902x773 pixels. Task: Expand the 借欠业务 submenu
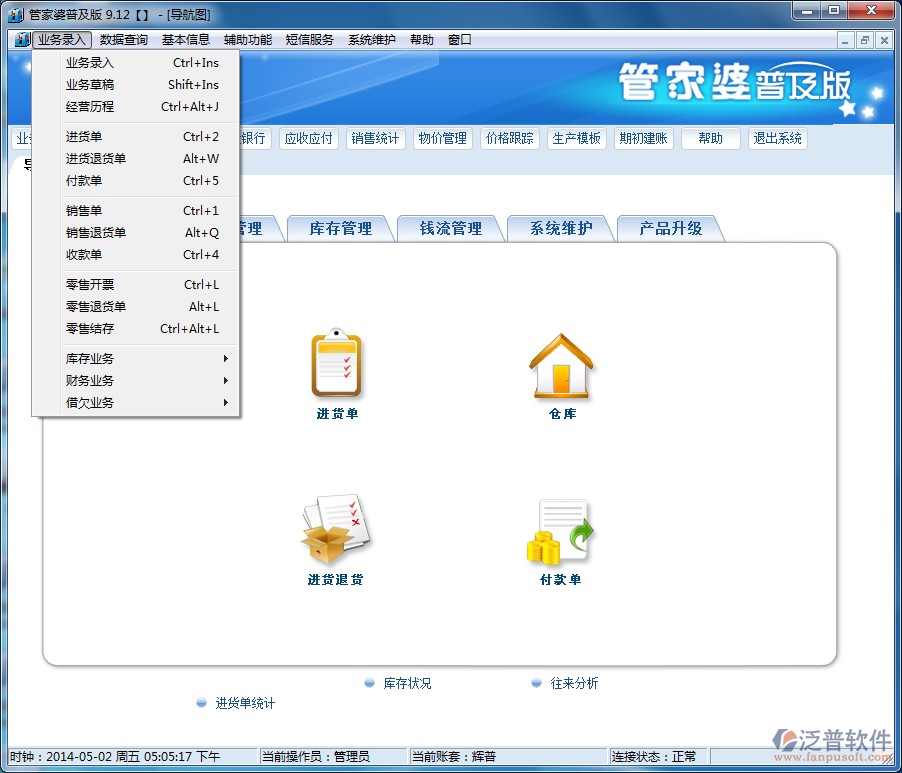coord(142,403)
